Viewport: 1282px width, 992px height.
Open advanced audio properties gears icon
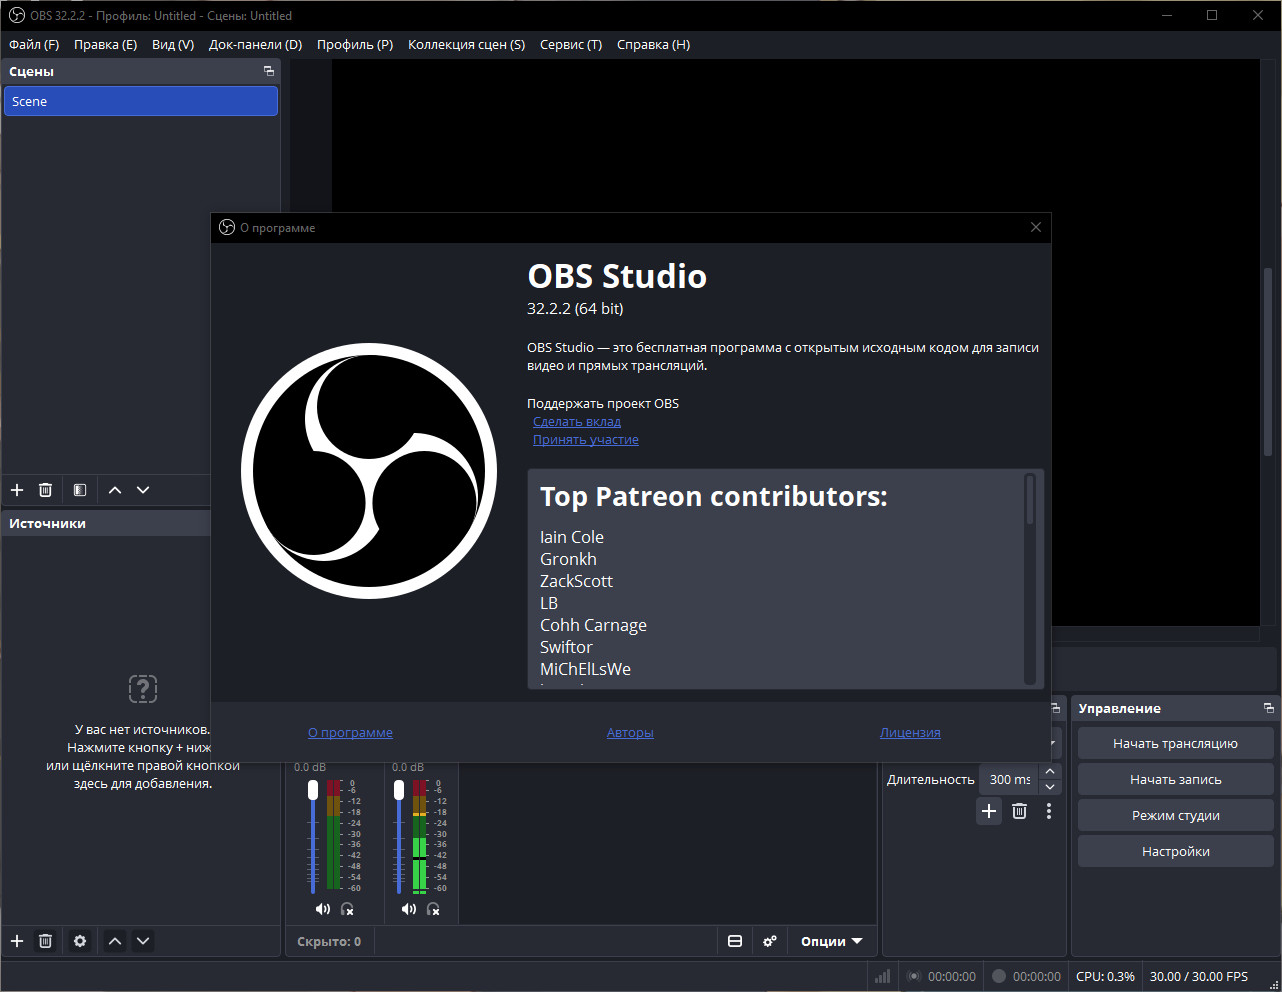(770, 941)
